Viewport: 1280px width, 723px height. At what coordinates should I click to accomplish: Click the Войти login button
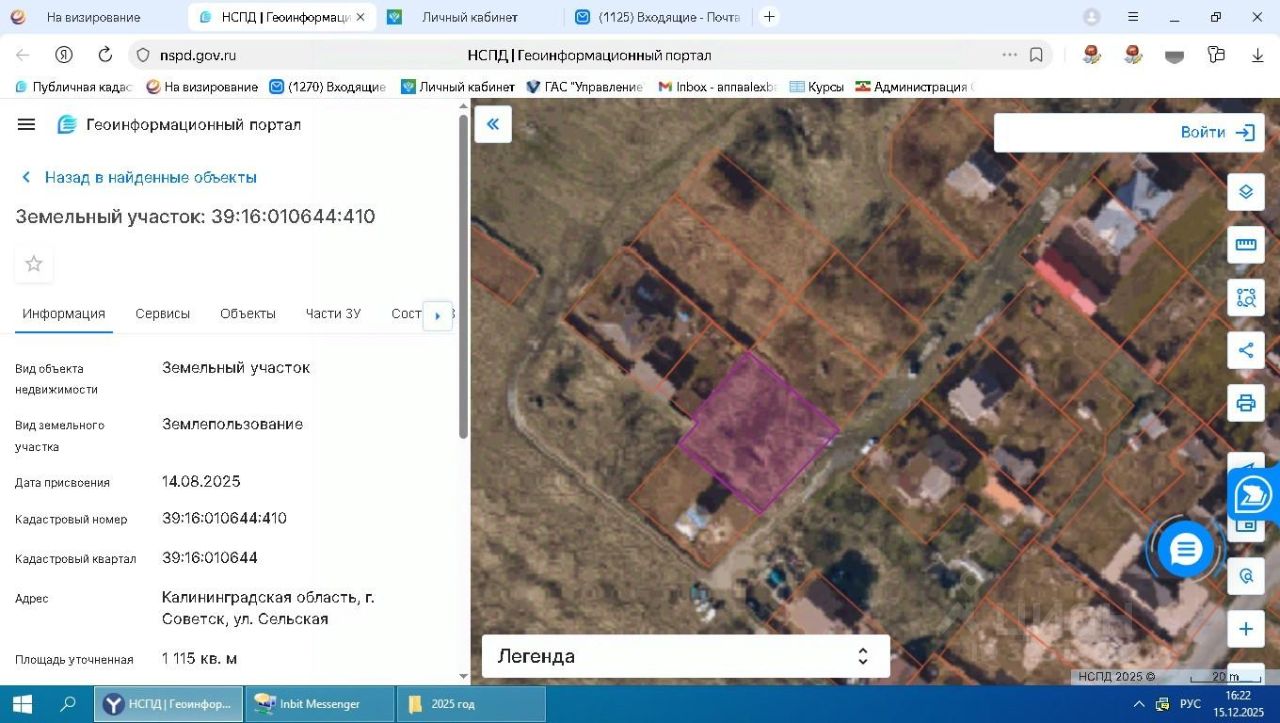pos(1216,132)
